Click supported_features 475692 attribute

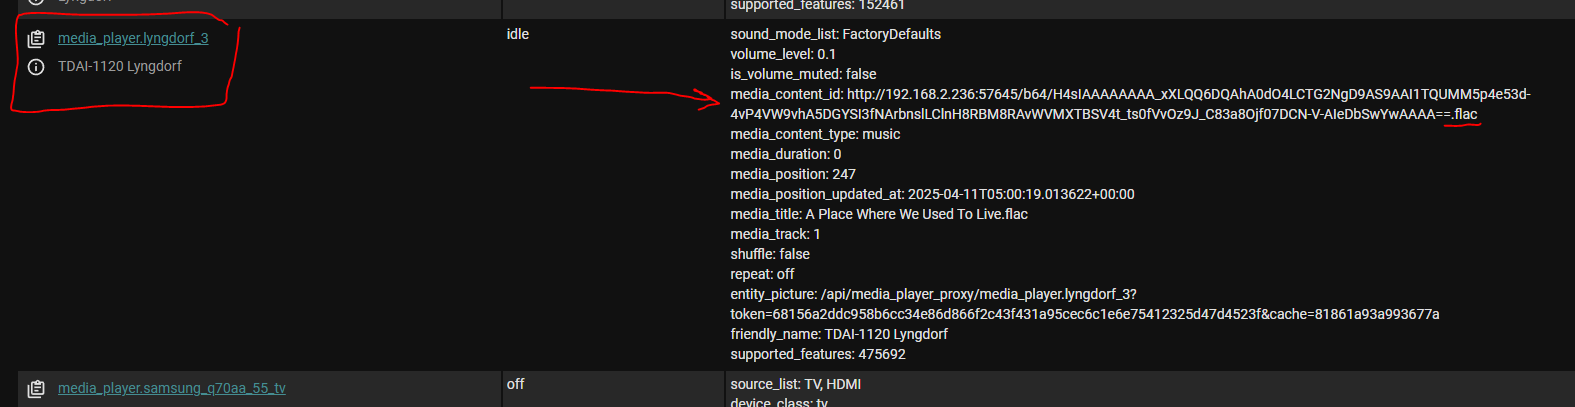point(818,354)
